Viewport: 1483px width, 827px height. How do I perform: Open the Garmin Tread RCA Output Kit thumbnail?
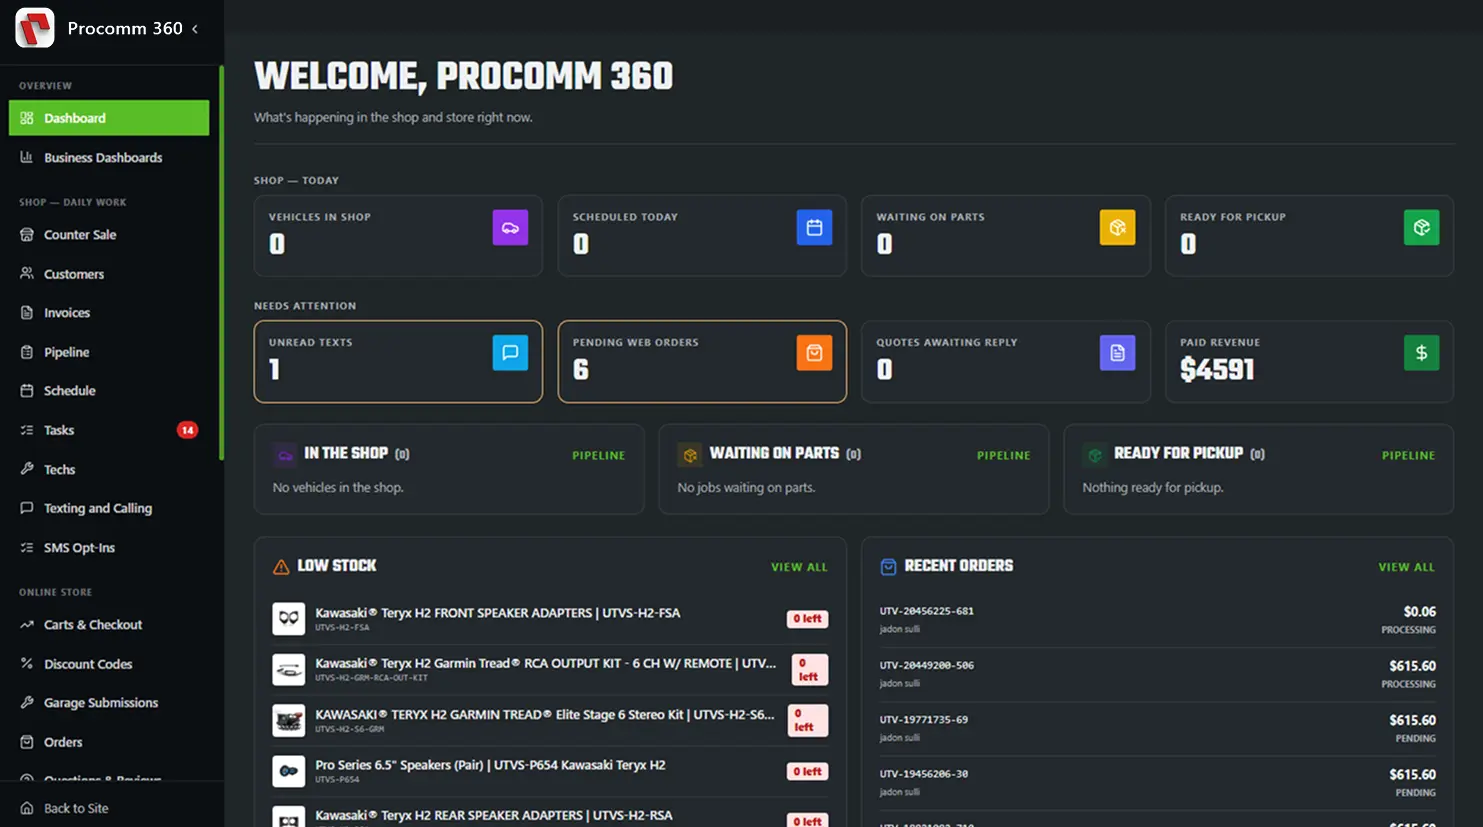(x=289, y=669)
